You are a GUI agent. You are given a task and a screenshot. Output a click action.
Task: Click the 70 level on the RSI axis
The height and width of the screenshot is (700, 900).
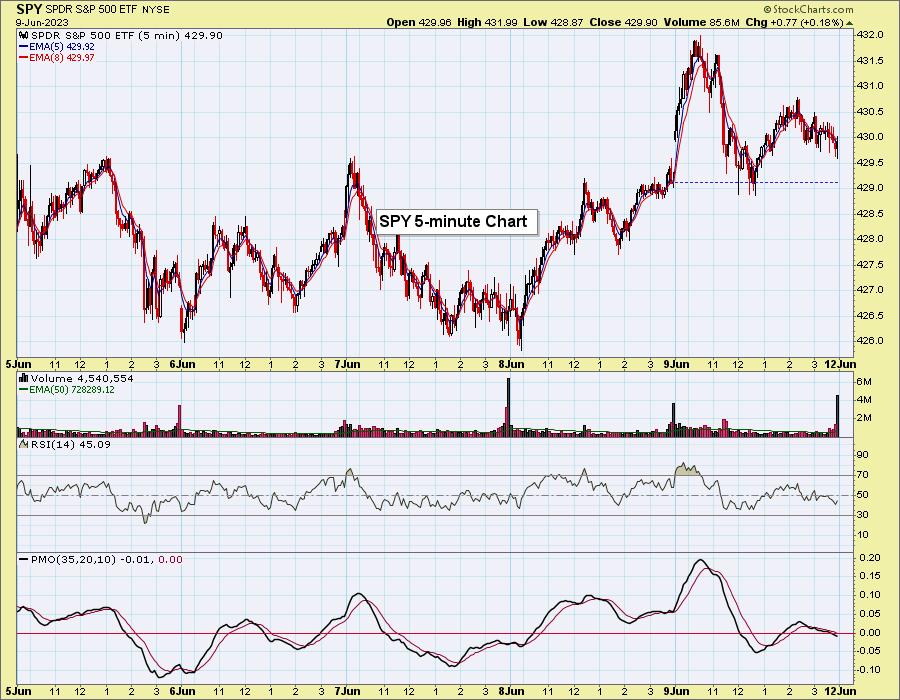pyautogui.click(x=863, y=475)
